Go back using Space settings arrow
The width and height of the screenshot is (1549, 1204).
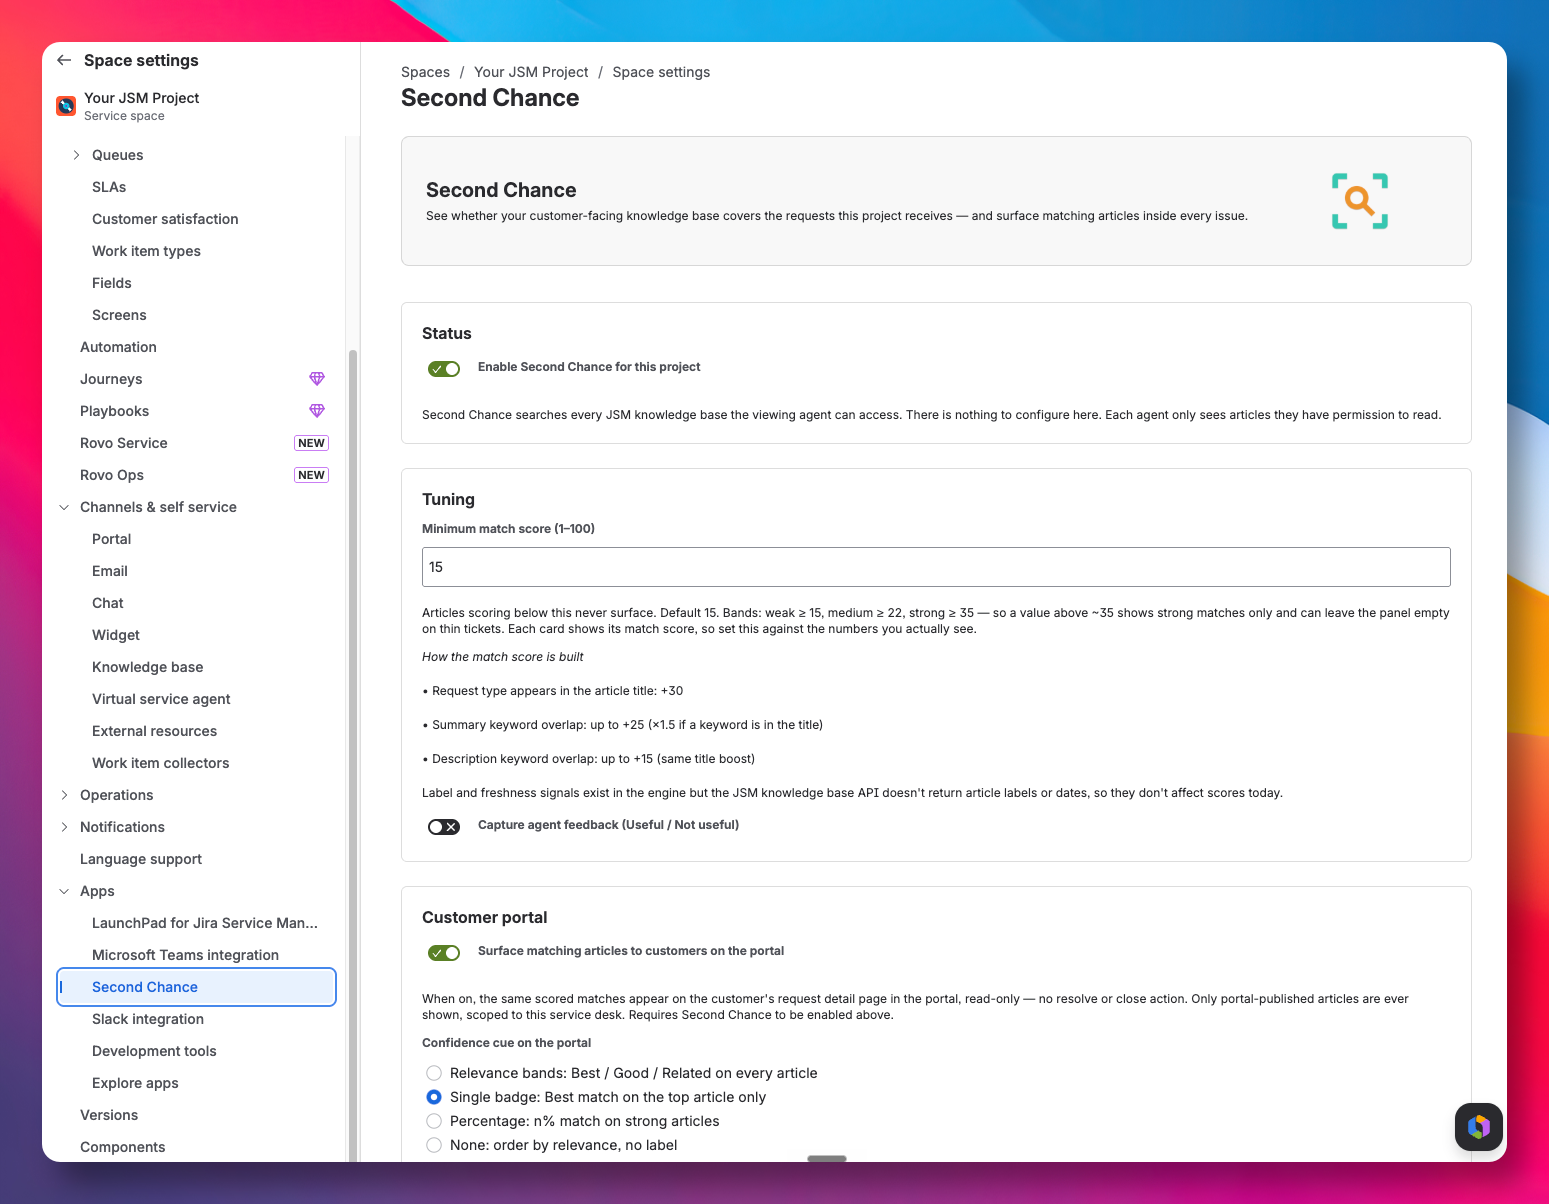point(64,60)
